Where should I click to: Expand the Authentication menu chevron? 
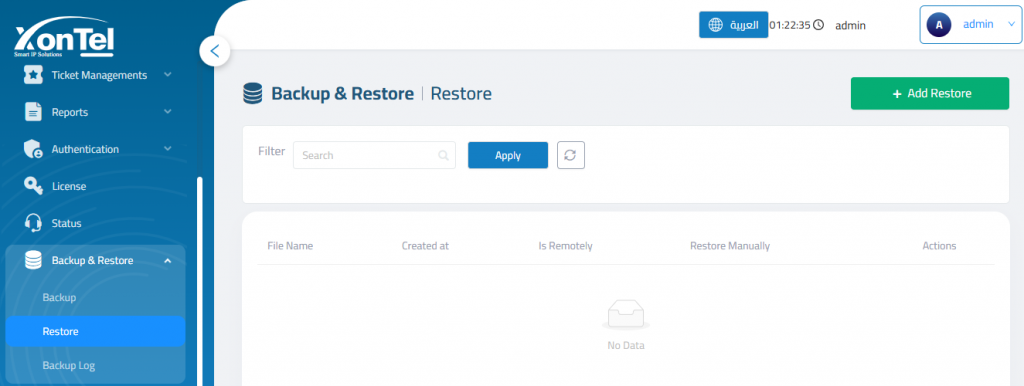[168, 149]
